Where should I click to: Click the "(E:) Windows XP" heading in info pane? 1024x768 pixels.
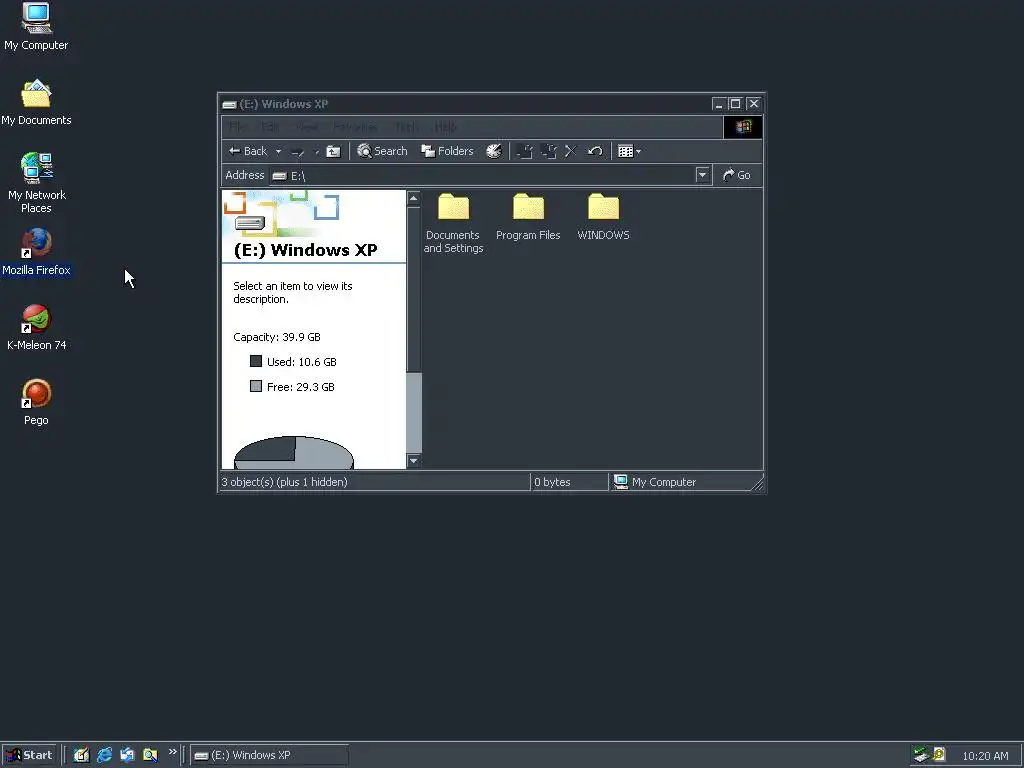306,250
